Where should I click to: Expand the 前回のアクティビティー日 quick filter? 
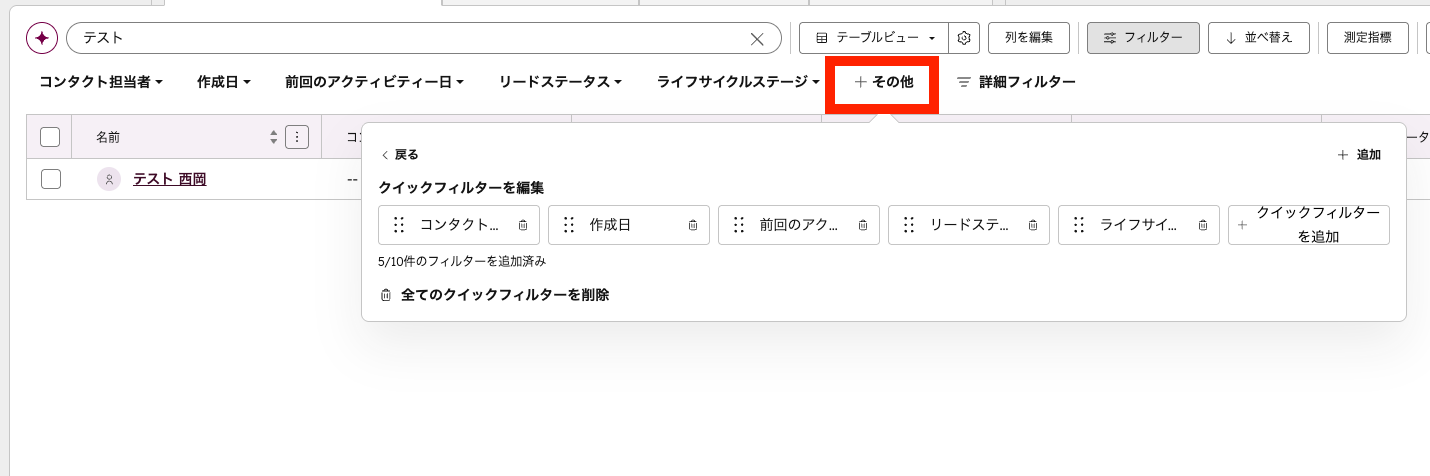point(374,82)
